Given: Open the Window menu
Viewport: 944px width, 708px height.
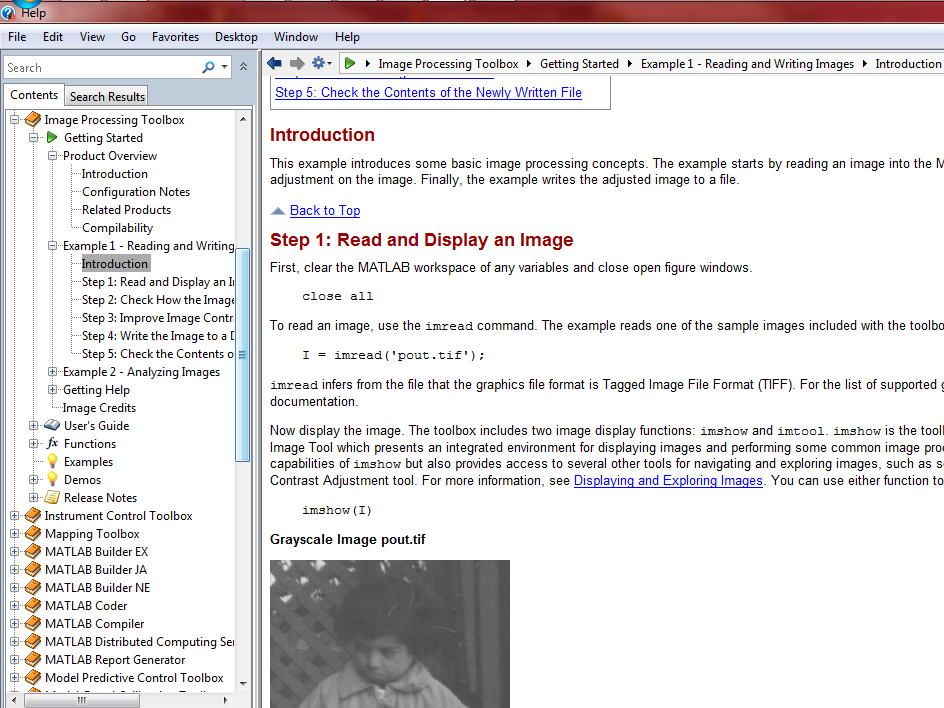Looking at the screenshot, I should (x=296, y=37).
